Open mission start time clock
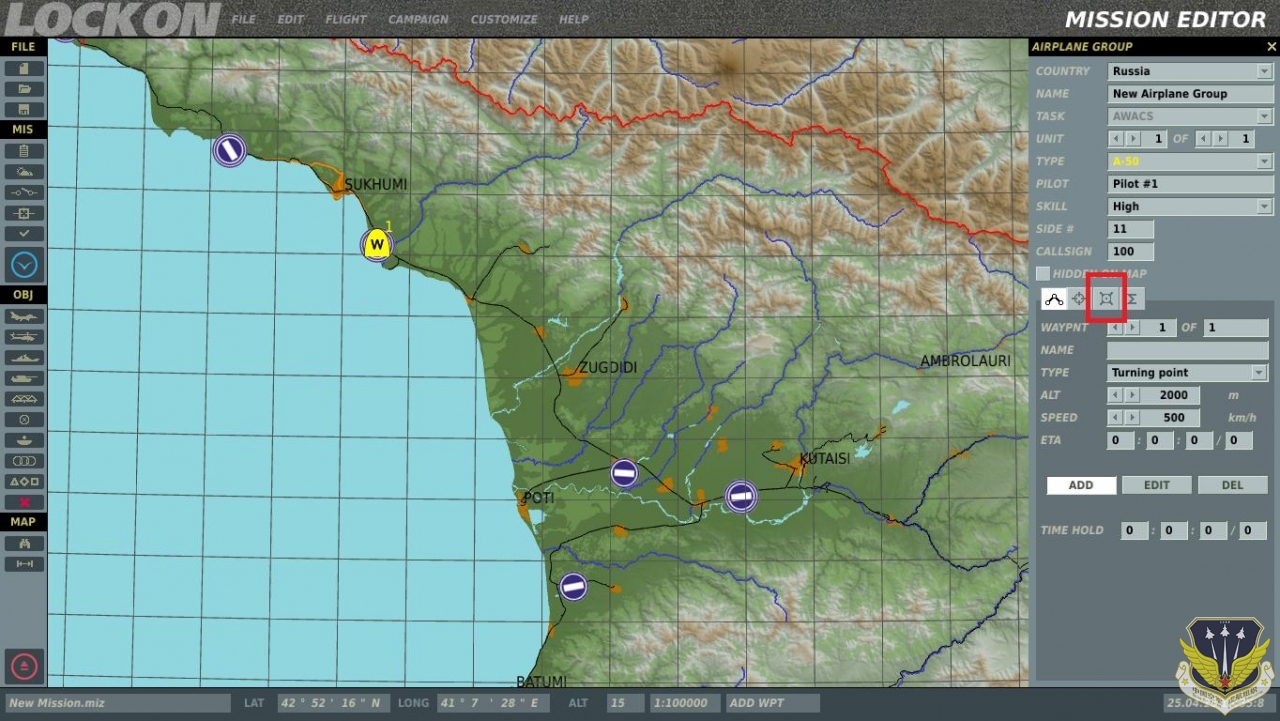Screen dimensions: 1280x721 (25, 265)
